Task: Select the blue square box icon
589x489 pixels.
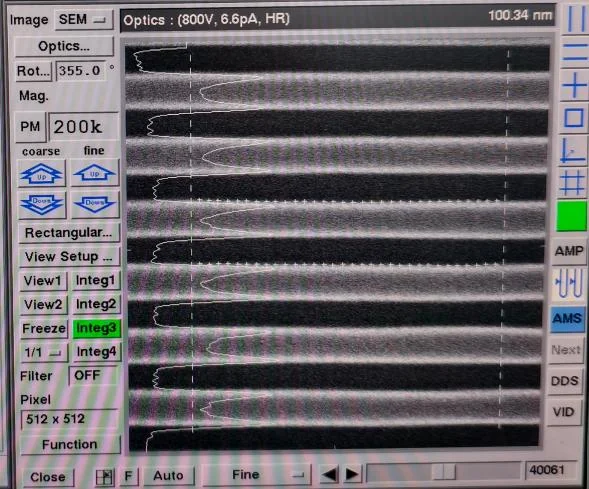Action: click(573, 118)
